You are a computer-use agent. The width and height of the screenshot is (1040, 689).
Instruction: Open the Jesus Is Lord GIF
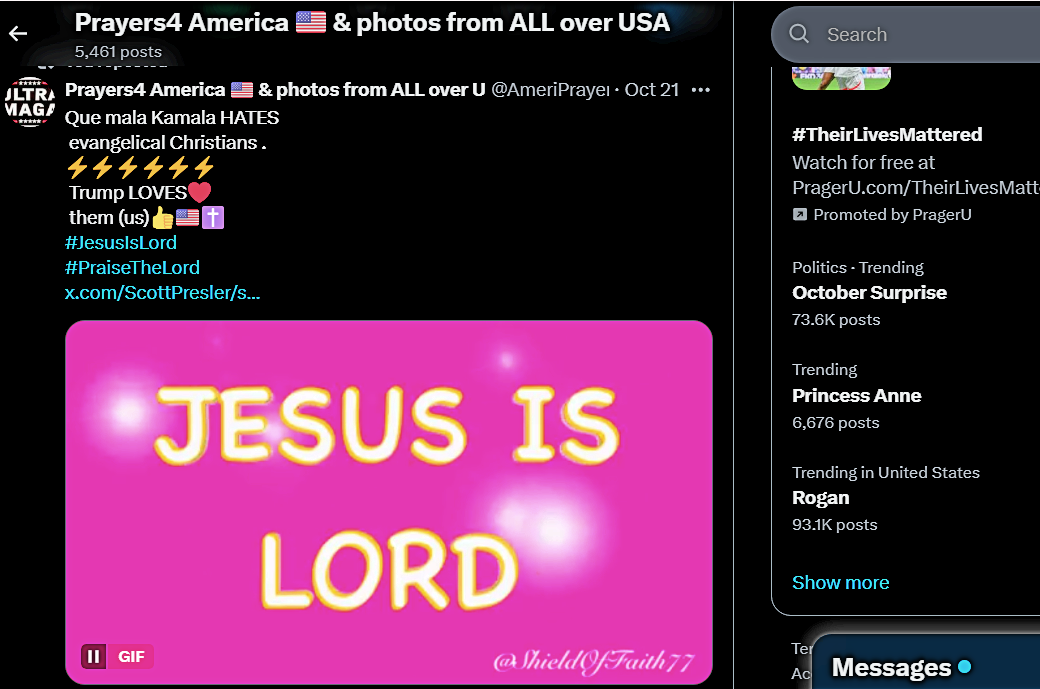tap(389, 502)
